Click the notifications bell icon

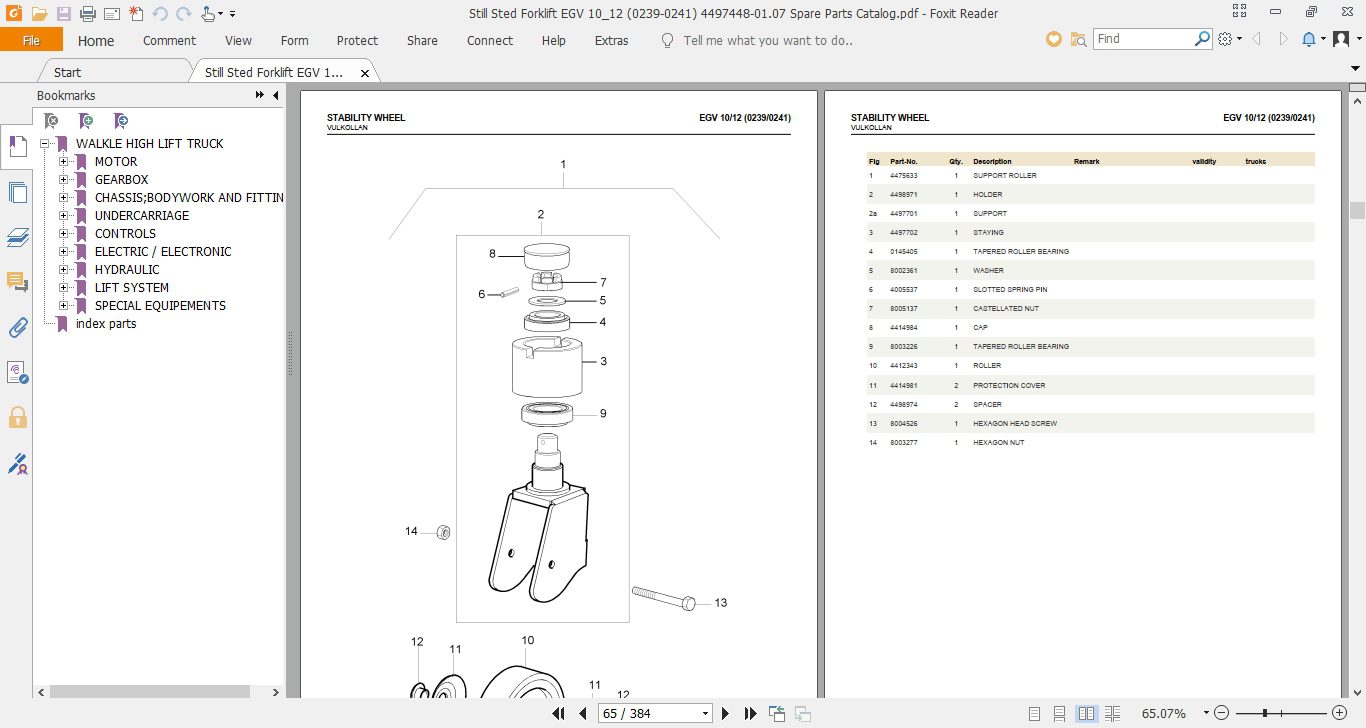point(1308,39)
